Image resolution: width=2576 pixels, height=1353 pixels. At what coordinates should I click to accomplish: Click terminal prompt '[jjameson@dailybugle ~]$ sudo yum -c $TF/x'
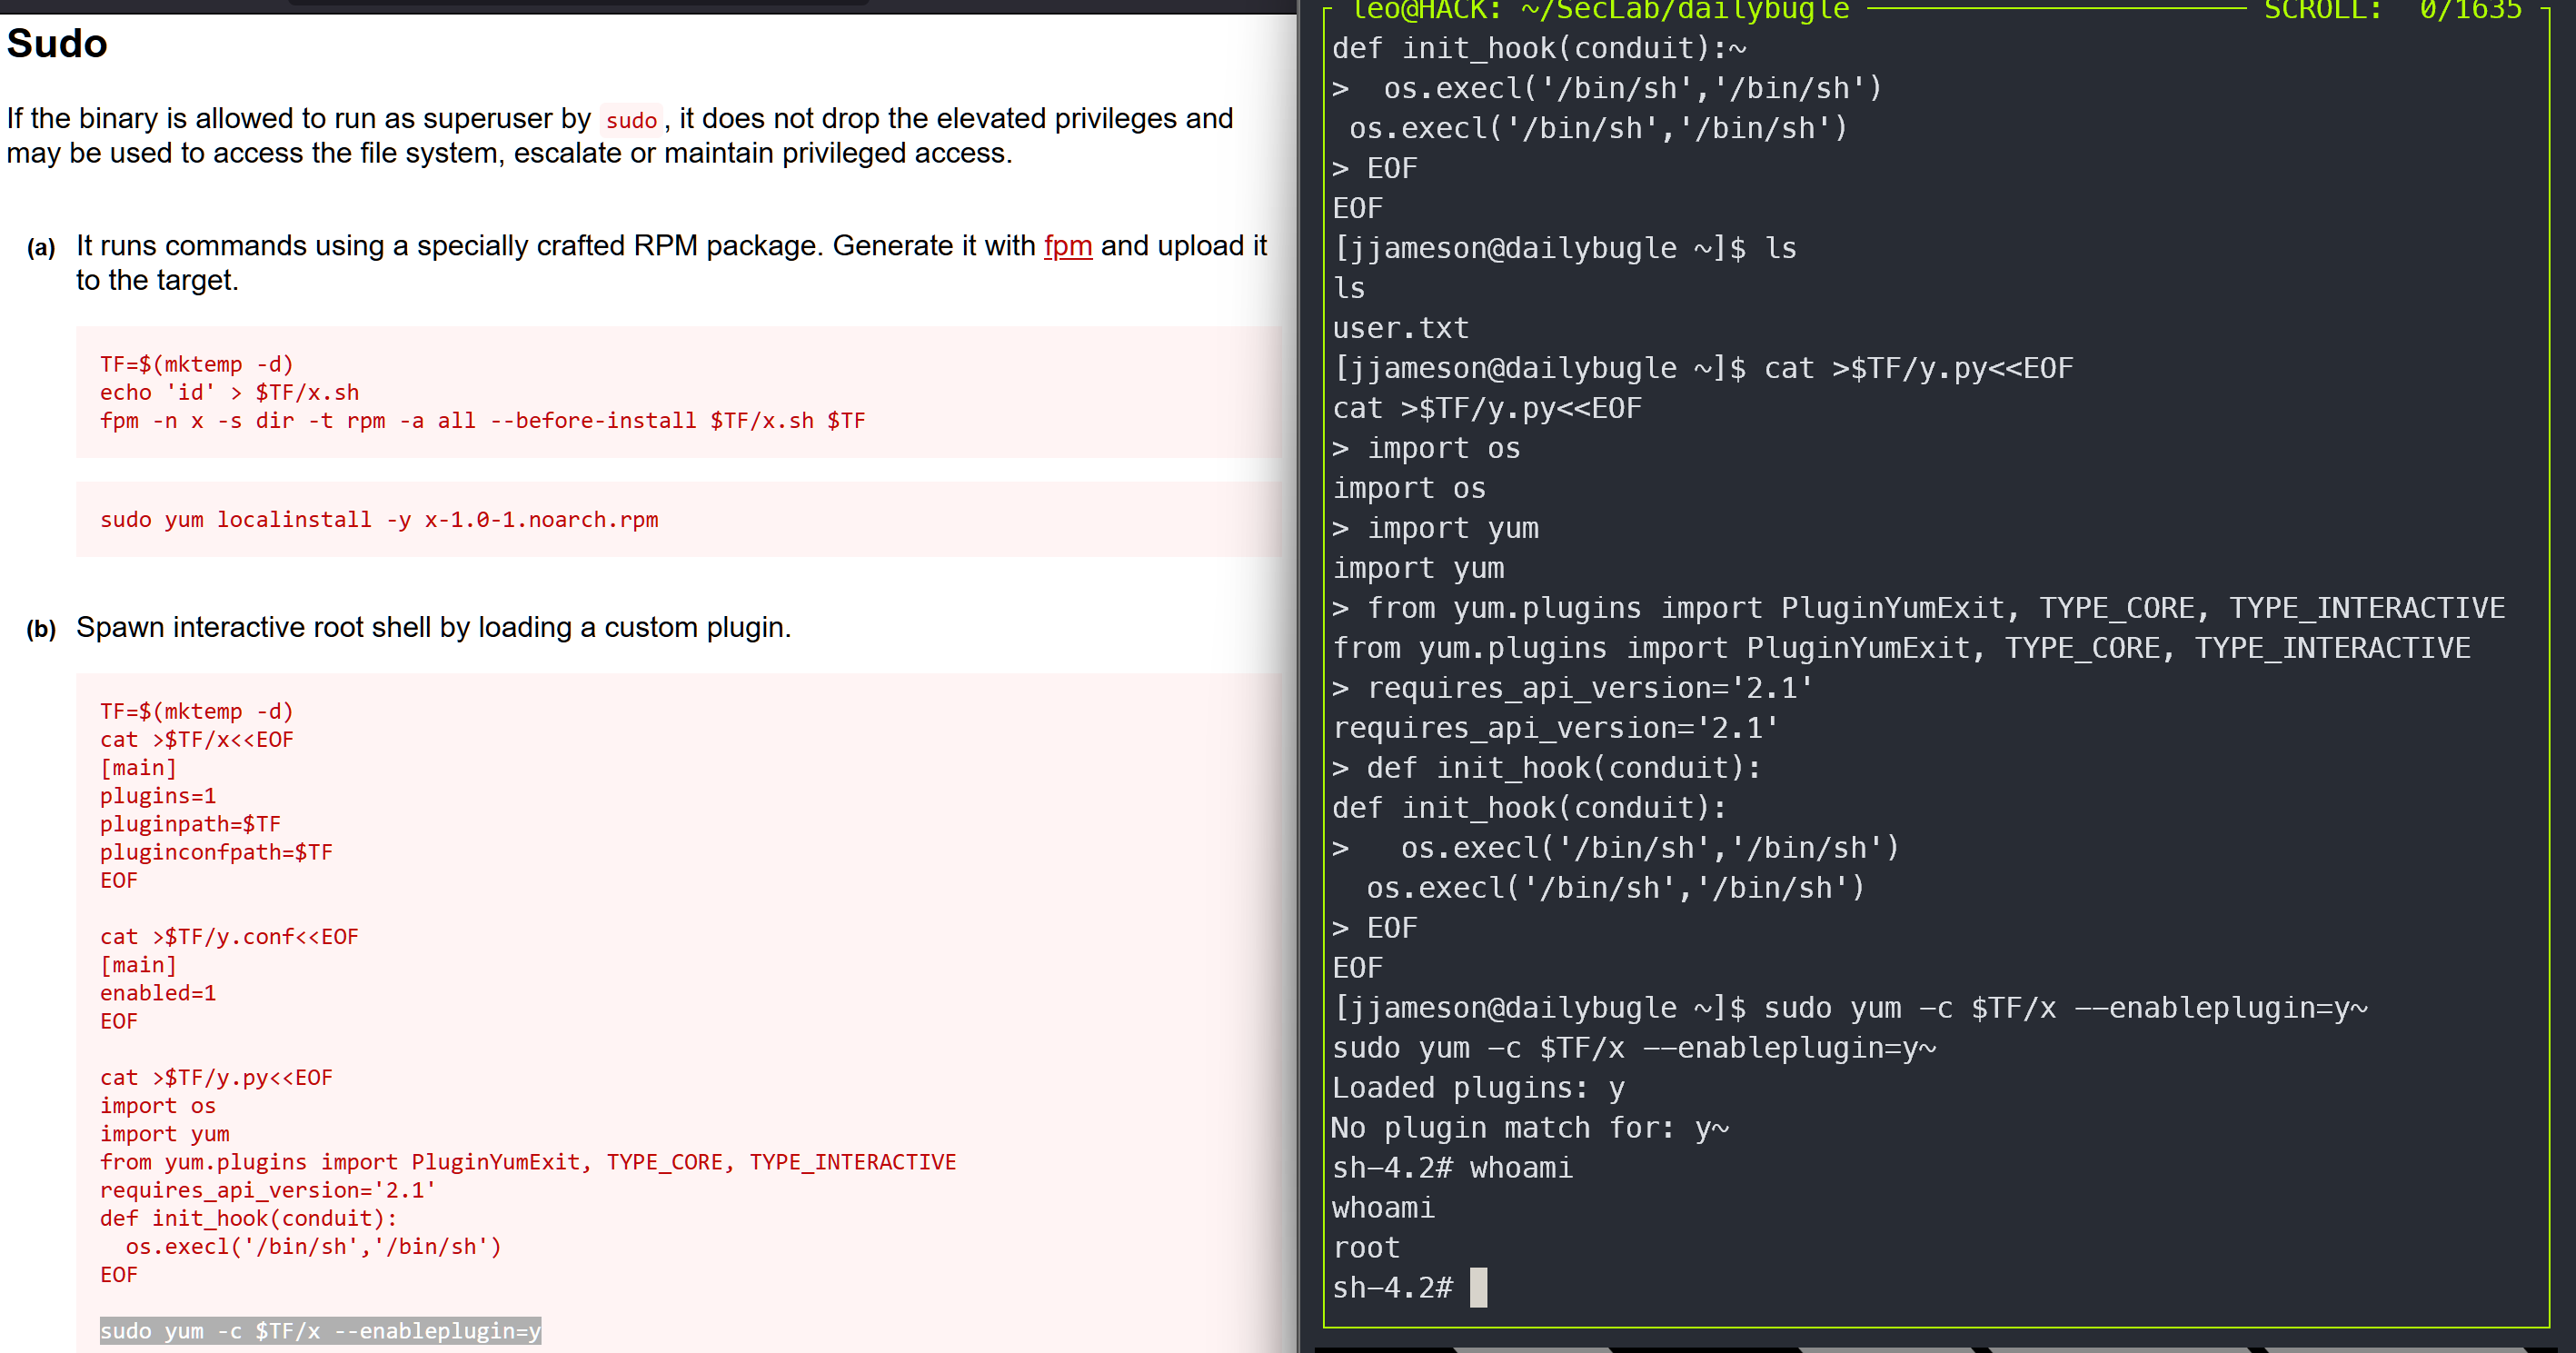click(1851, 1008)
